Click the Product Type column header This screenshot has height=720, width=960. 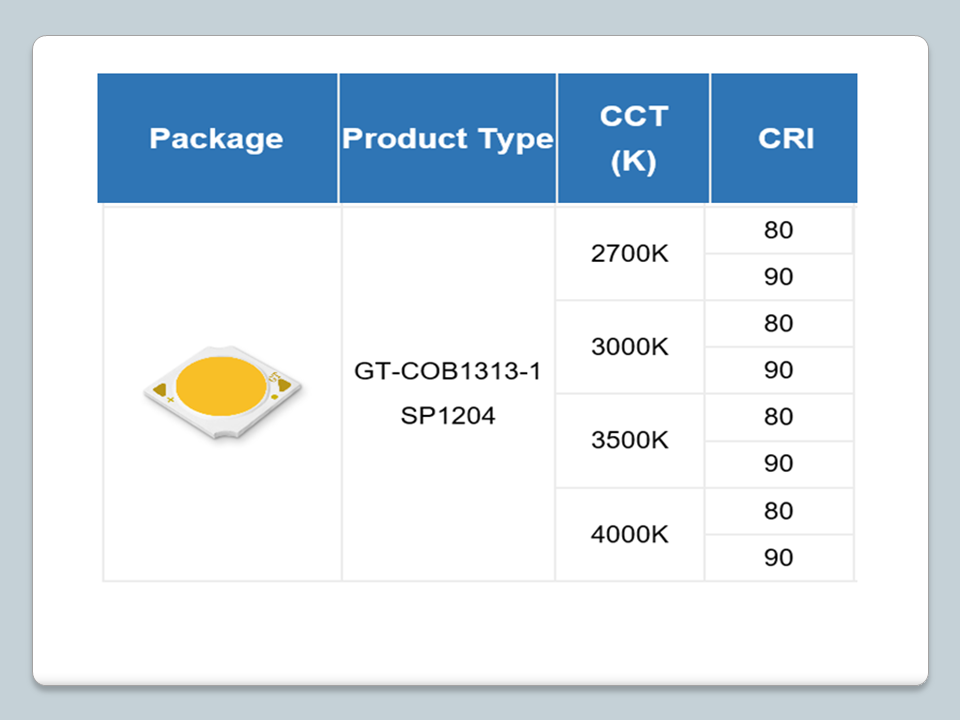pos(447,139)
